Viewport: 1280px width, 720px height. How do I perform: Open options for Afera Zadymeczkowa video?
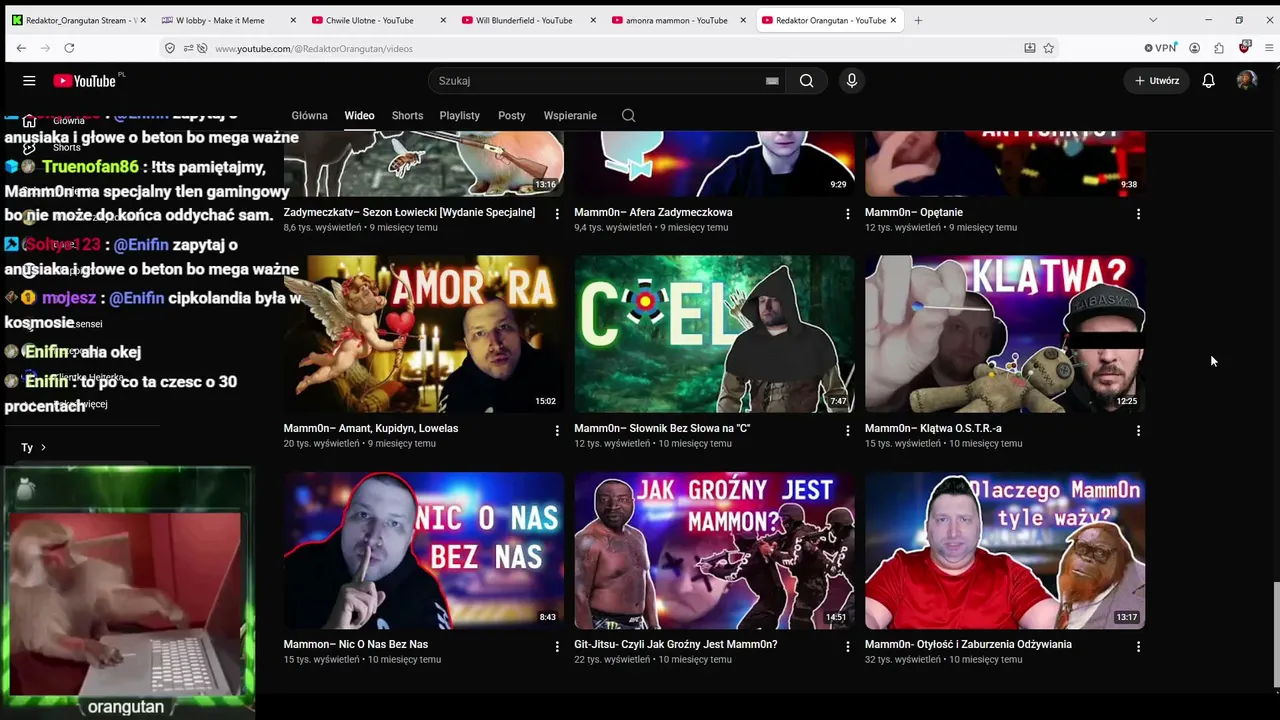pos(848,214)
